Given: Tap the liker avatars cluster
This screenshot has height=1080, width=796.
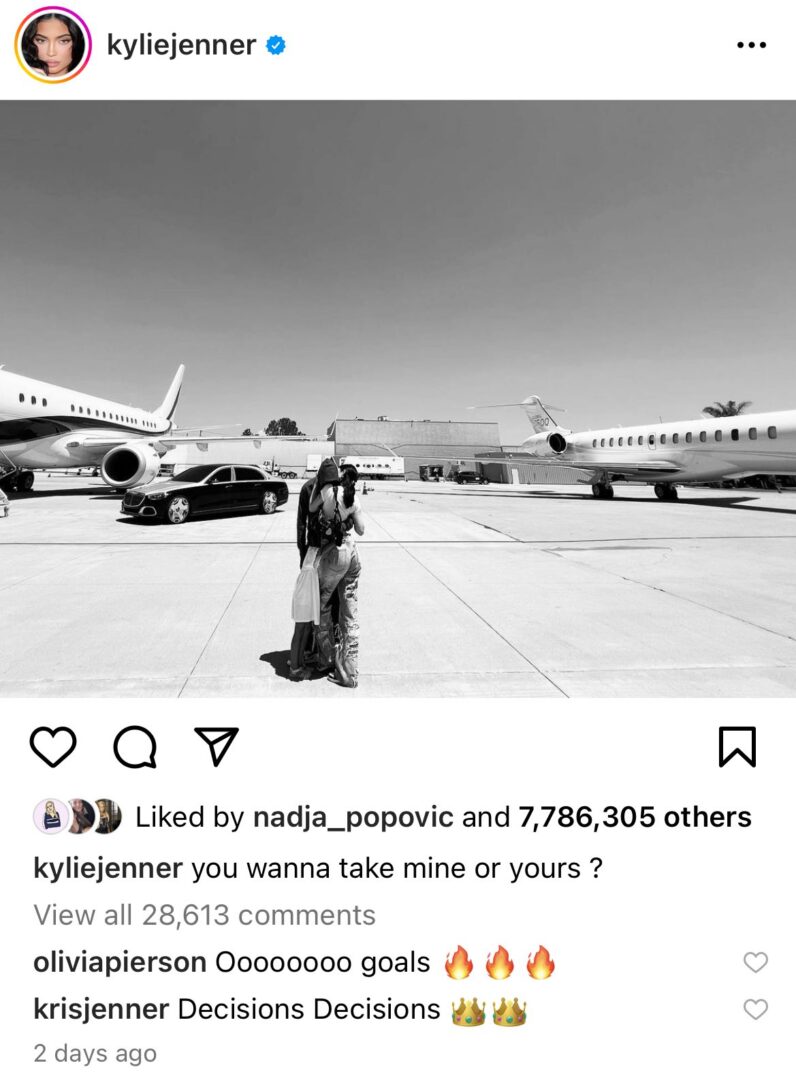Looking at the screenshot, I should pyautogui.click(x=78, y=817).
